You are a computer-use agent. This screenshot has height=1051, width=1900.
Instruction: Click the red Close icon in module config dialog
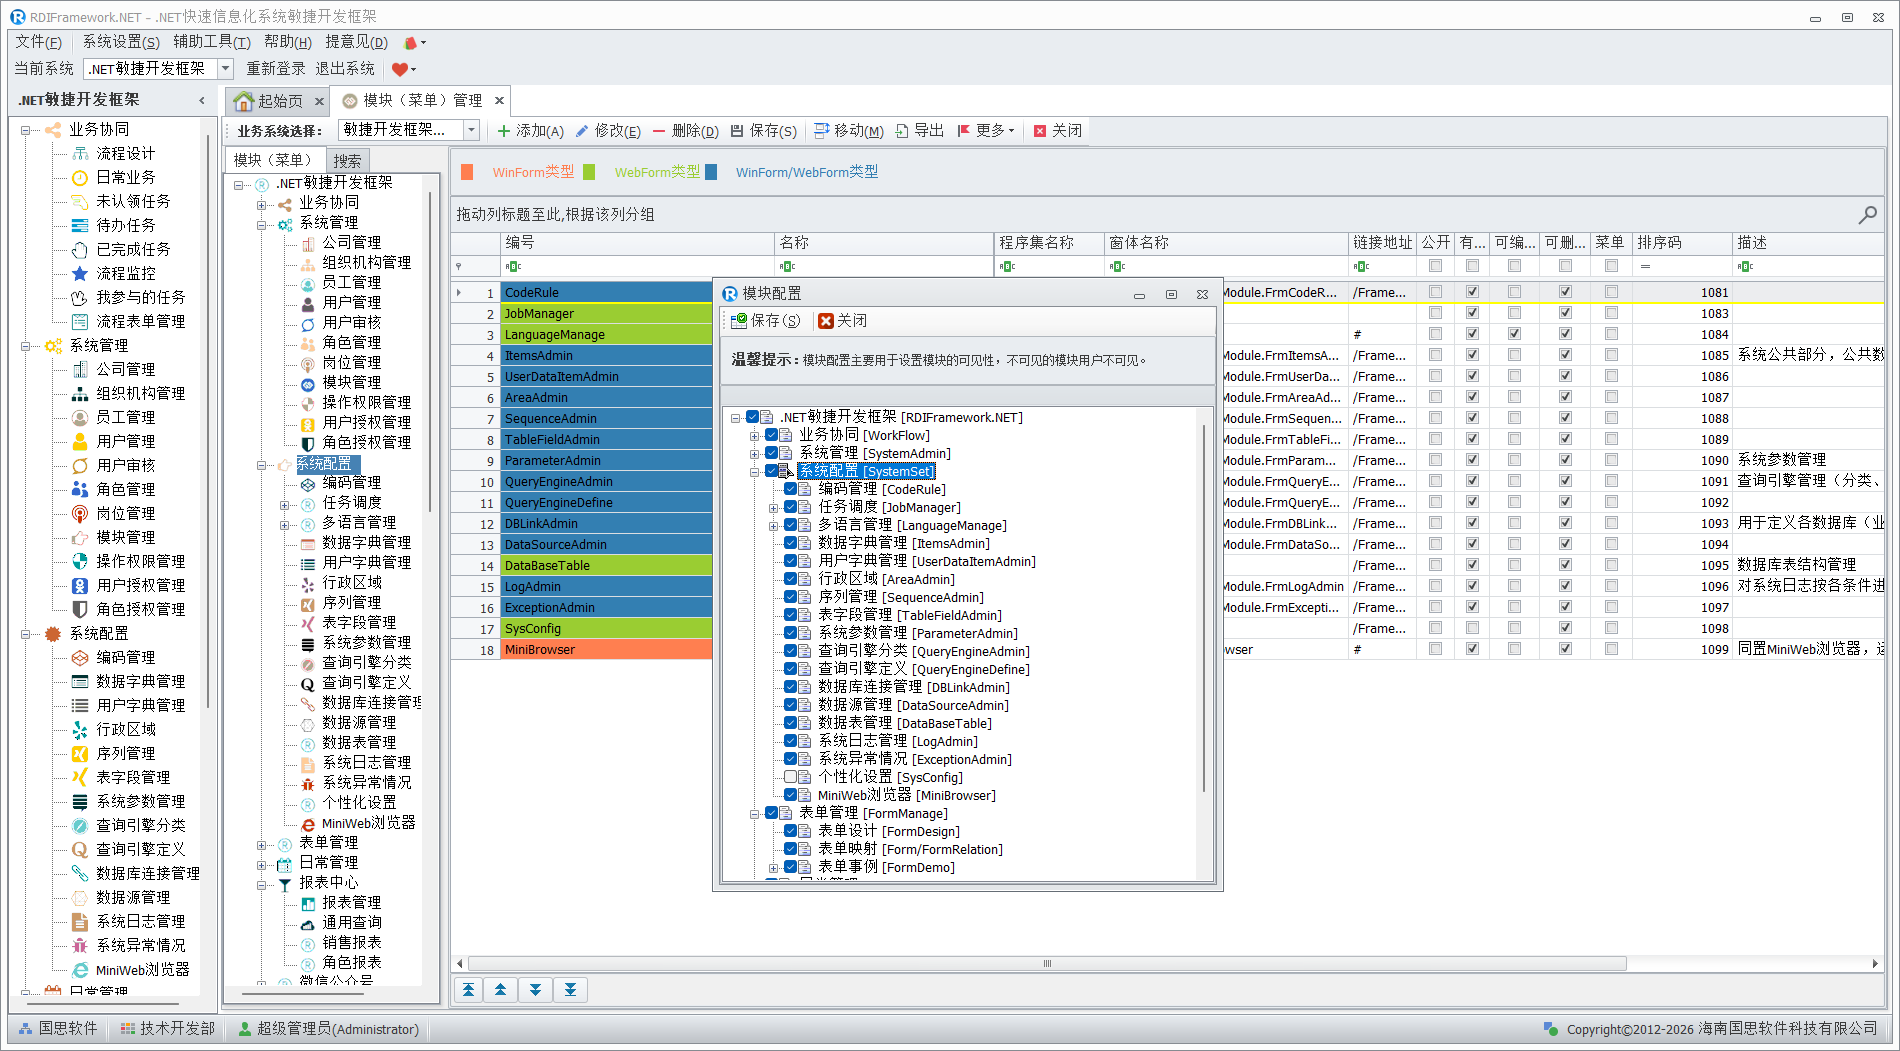click(825, 321)
